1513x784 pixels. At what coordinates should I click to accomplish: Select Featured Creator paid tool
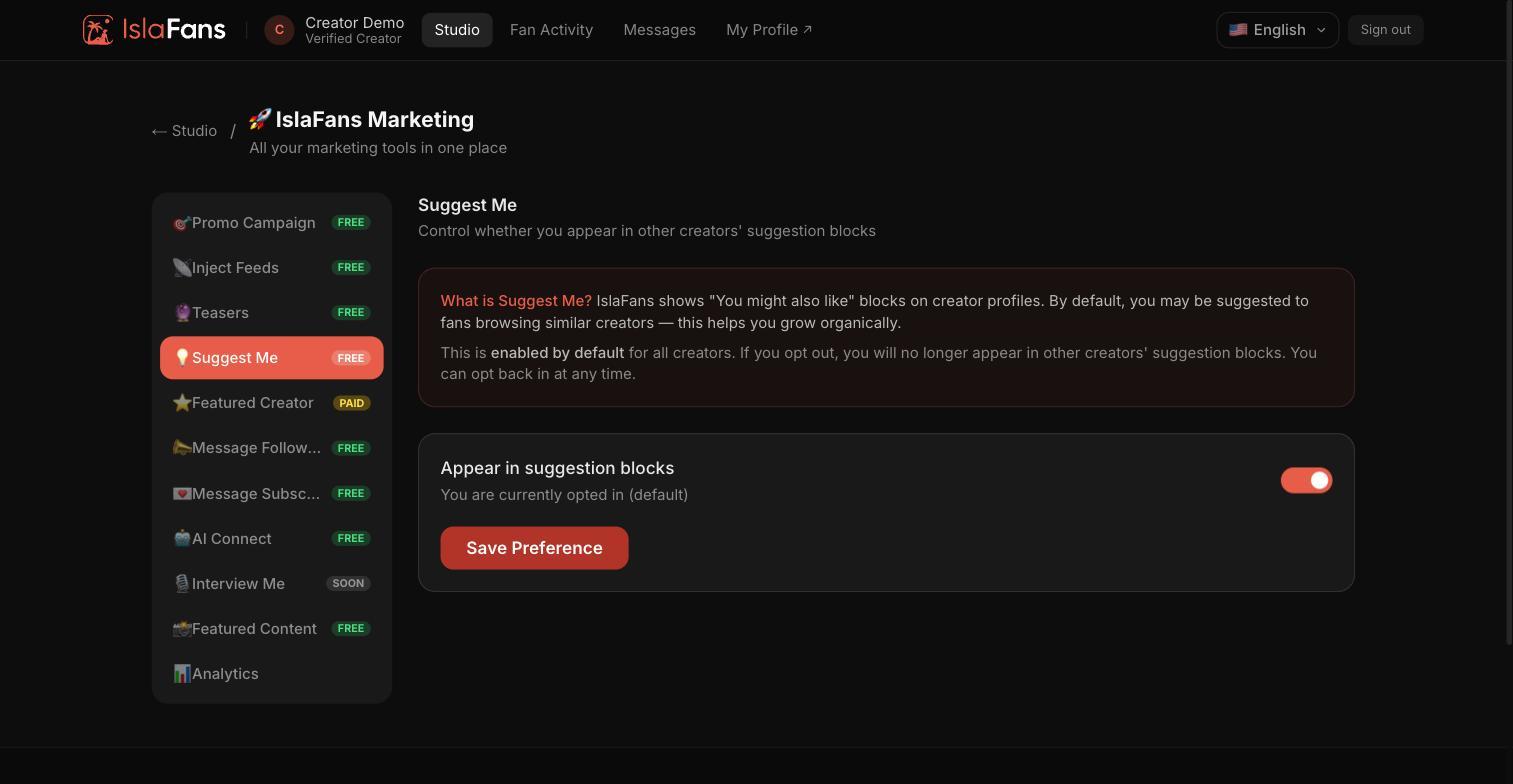[x=272, y=403]
